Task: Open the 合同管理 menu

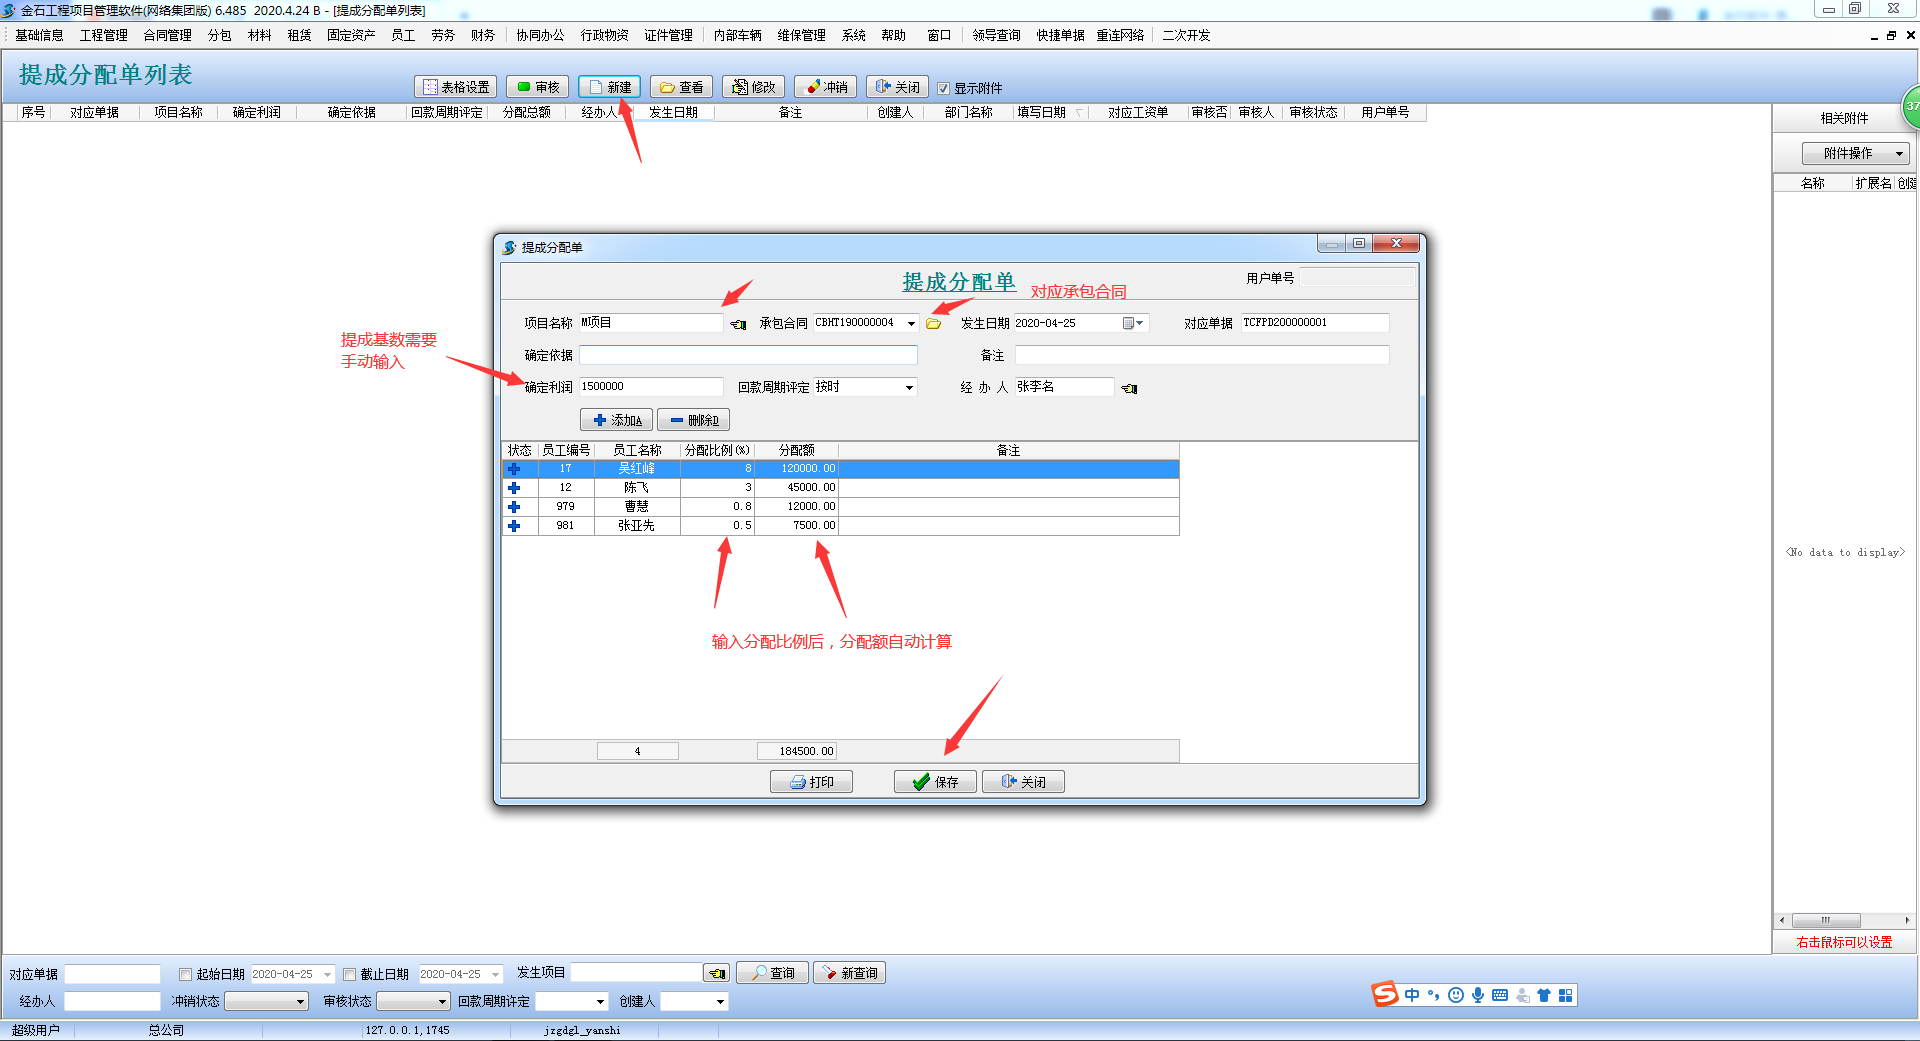Action: pos(167,35)
